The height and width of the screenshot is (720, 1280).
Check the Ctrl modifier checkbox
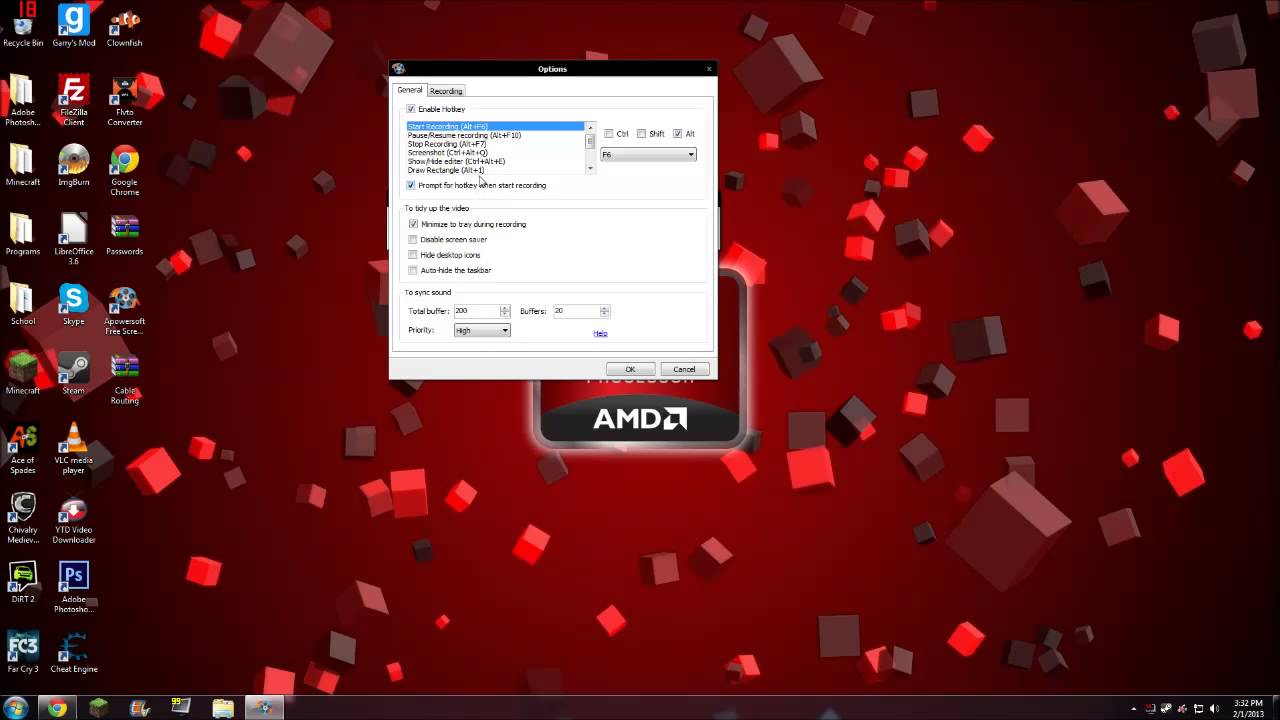609,133
